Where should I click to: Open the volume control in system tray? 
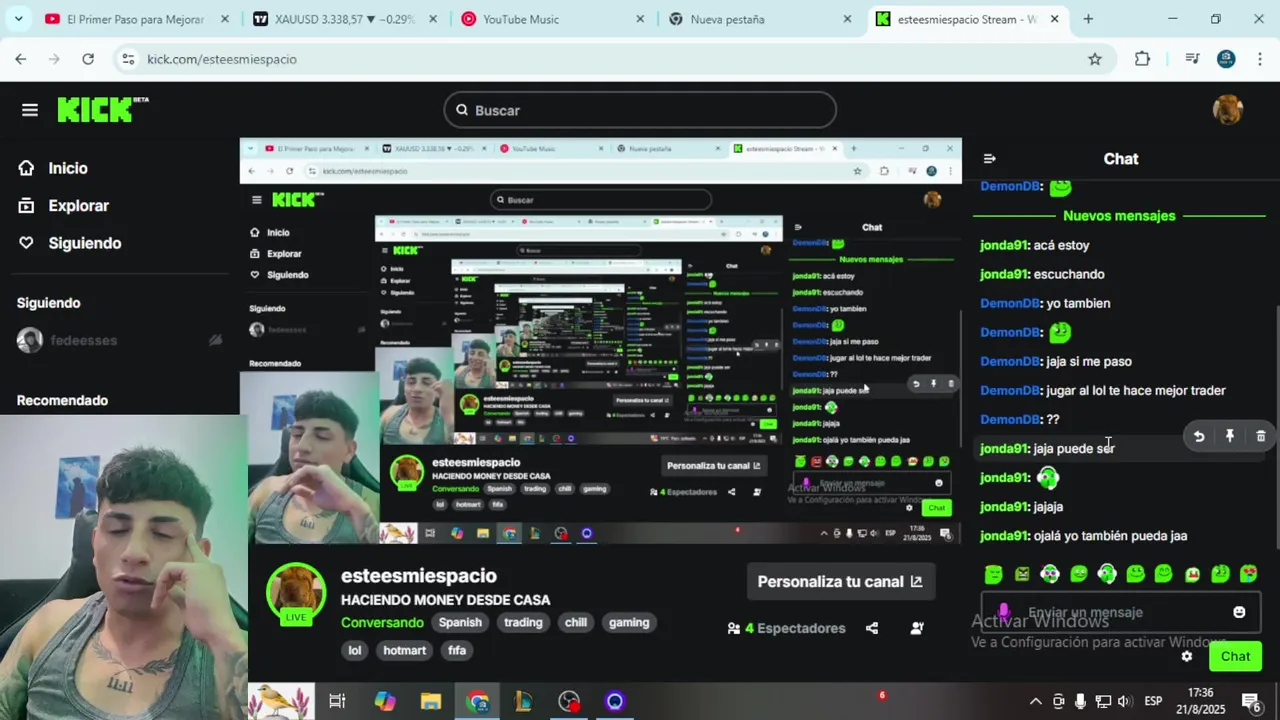(x=1124, y=701)
